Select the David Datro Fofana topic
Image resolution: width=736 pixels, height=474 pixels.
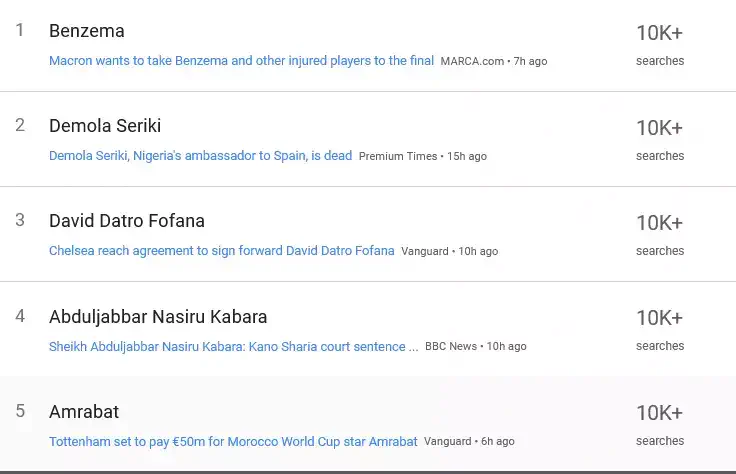coord(127,221)
